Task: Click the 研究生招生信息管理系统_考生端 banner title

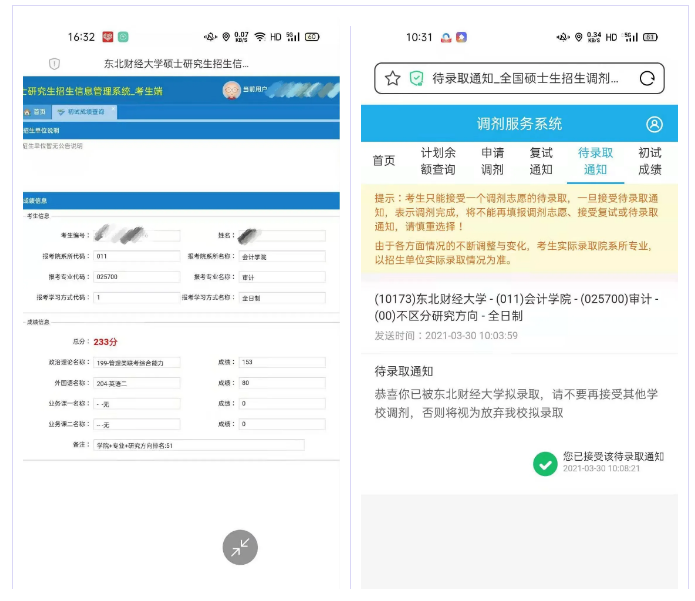Action: 93,91
